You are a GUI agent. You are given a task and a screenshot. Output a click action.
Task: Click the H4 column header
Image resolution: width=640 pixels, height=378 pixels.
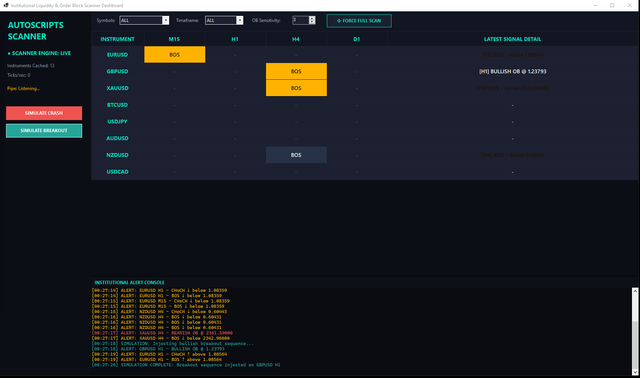(x=296, y=39)
